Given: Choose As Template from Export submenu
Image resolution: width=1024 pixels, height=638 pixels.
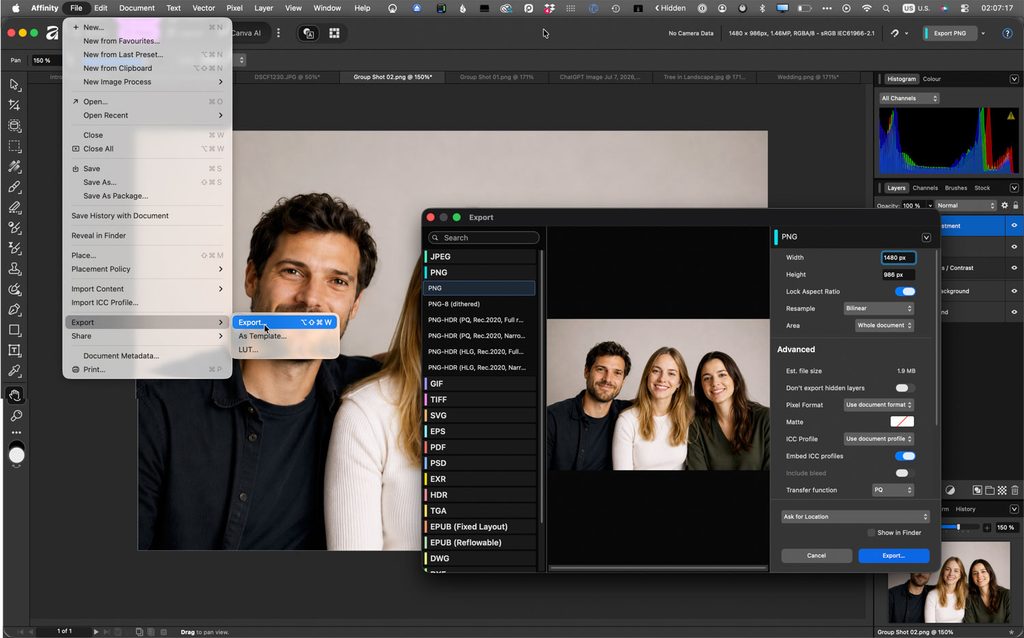Looking at the screenshot, I should click(263, 336).
